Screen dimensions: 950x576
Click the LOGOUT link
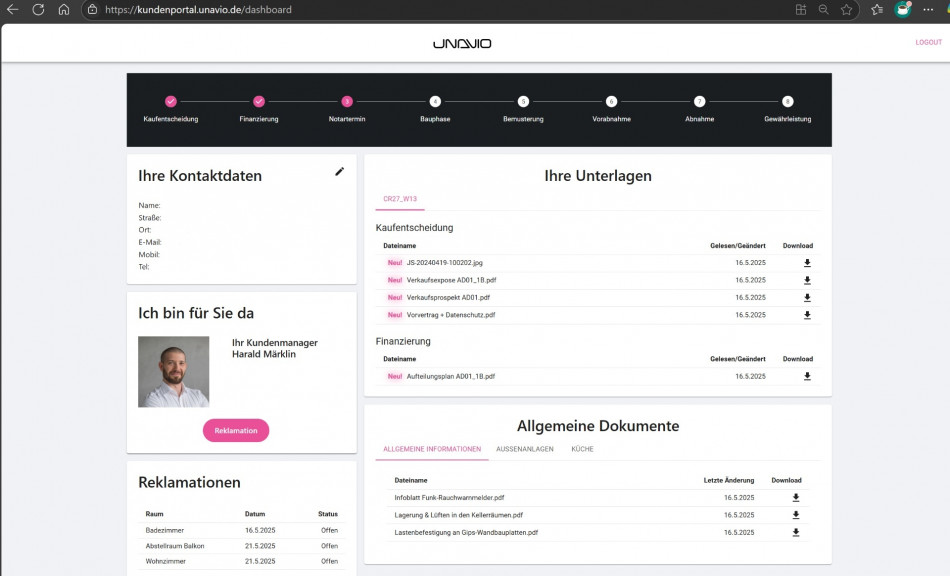coord(928,42)
